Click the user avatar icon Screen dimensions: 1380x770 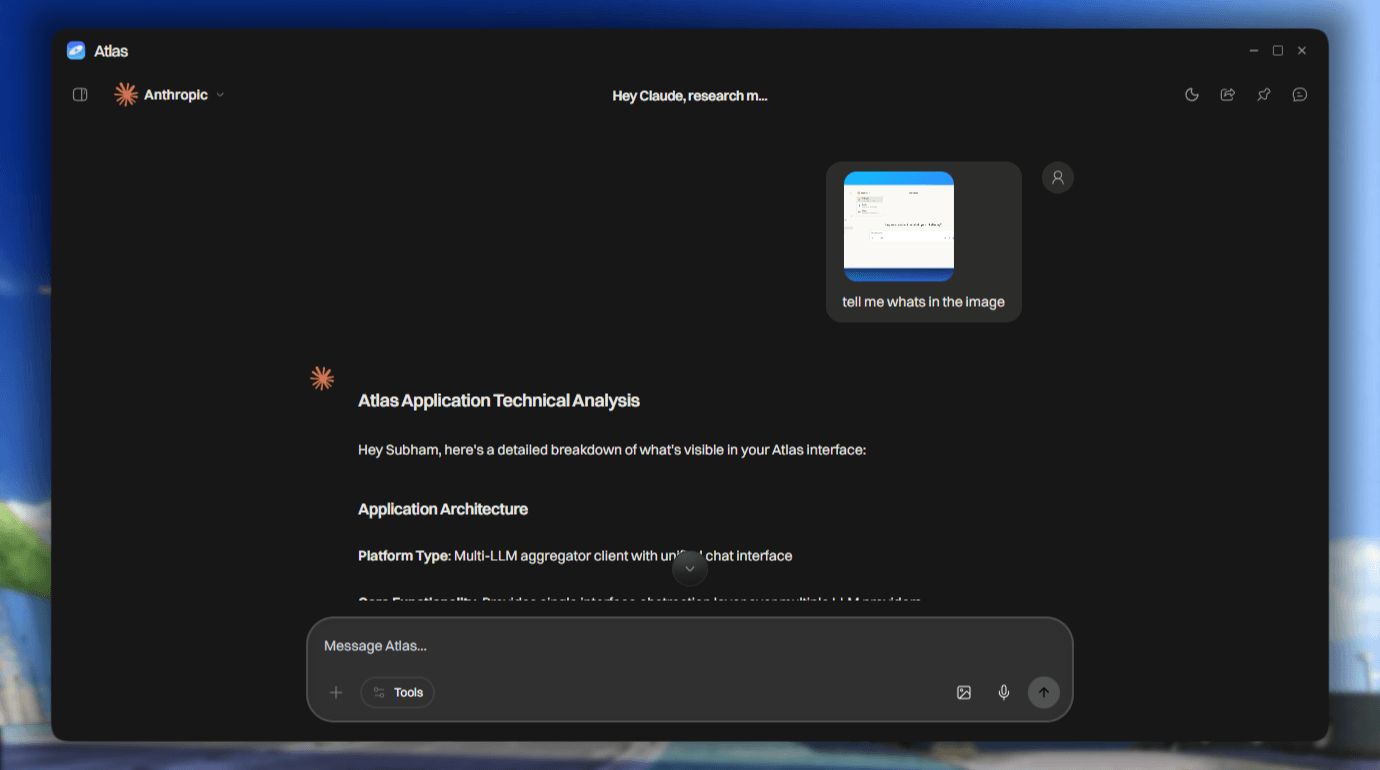[x=1058, y=177]
